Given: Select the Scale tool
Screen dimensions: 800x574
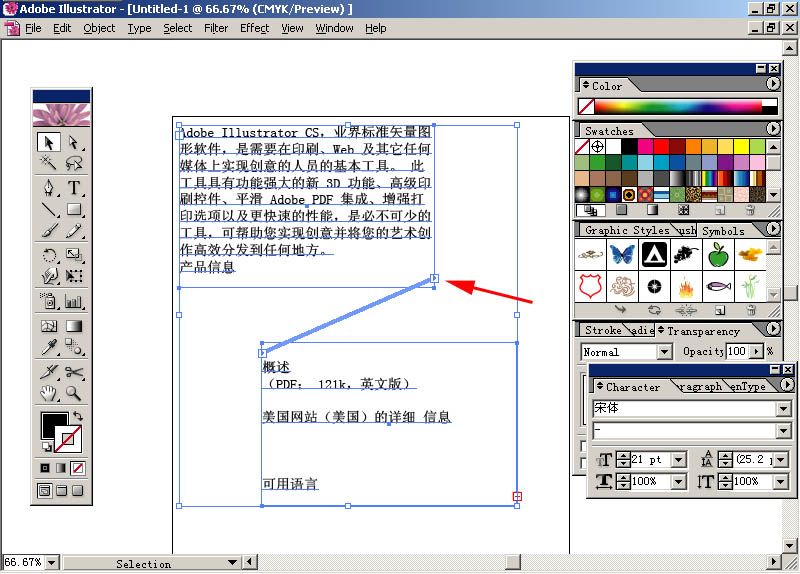Looking at the screenshot, I should 74,255.
